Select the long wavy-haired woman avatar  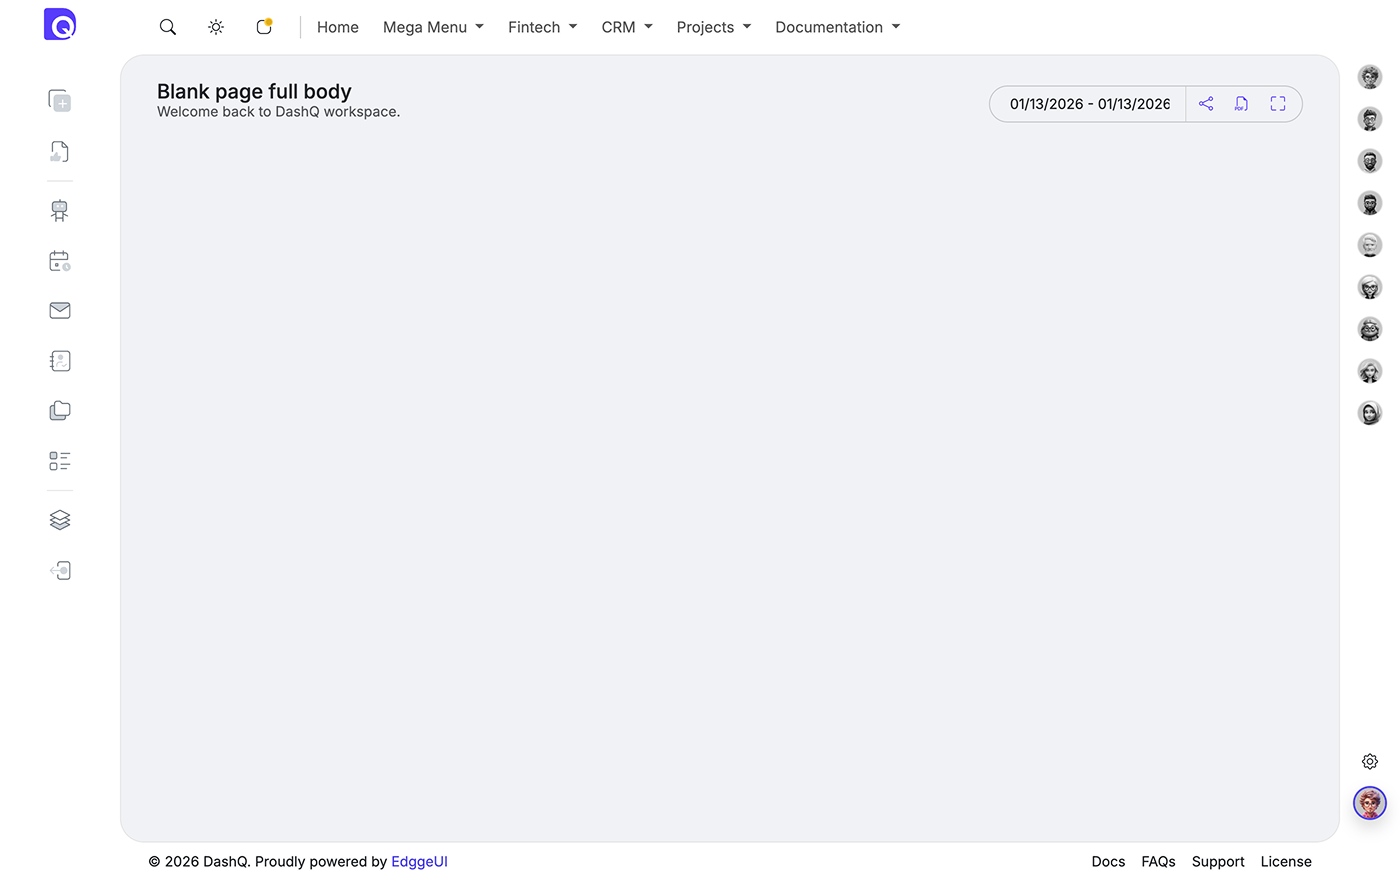(x=1370, y=371)
